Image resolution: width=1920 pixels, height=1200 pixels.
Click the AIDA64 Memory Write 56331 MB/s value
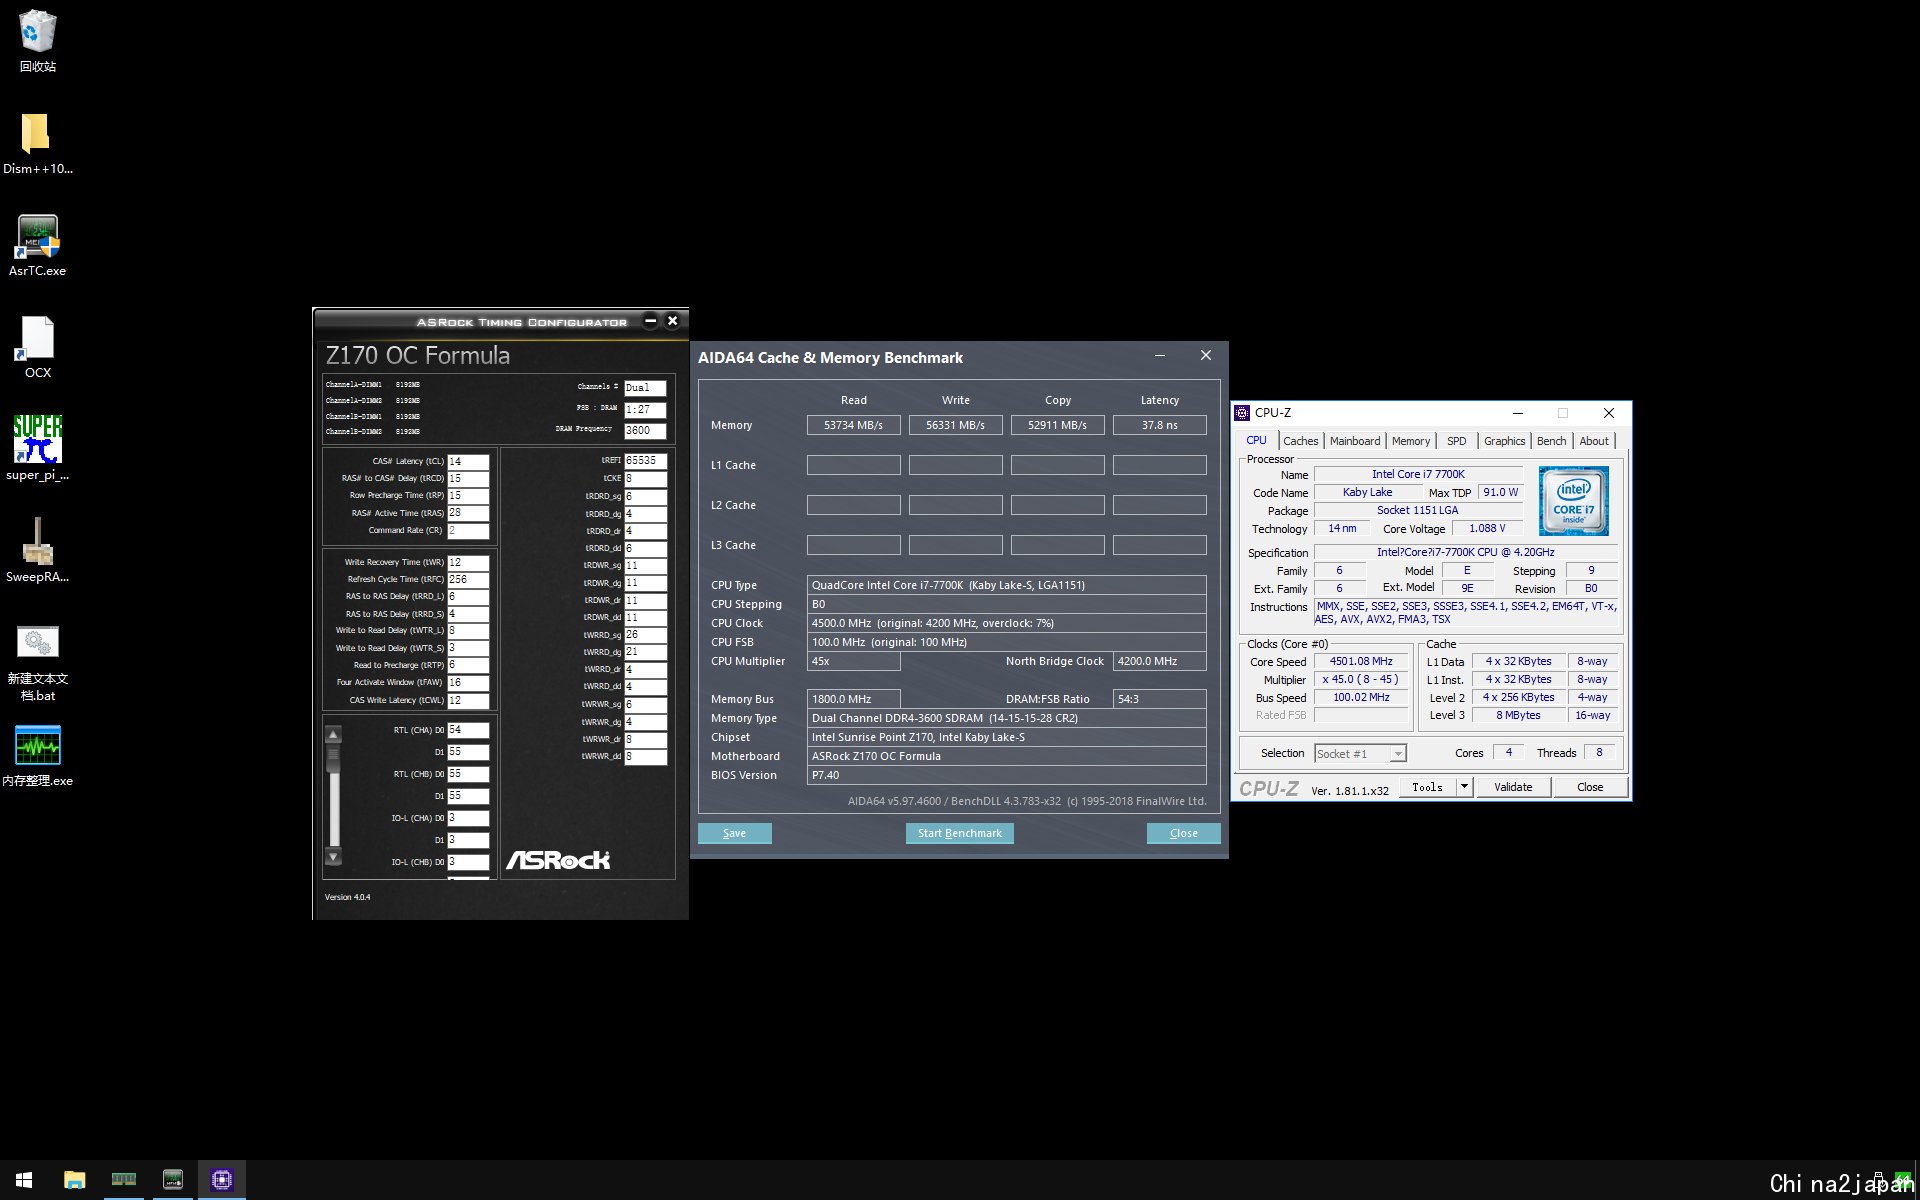(x=955, y=425)
